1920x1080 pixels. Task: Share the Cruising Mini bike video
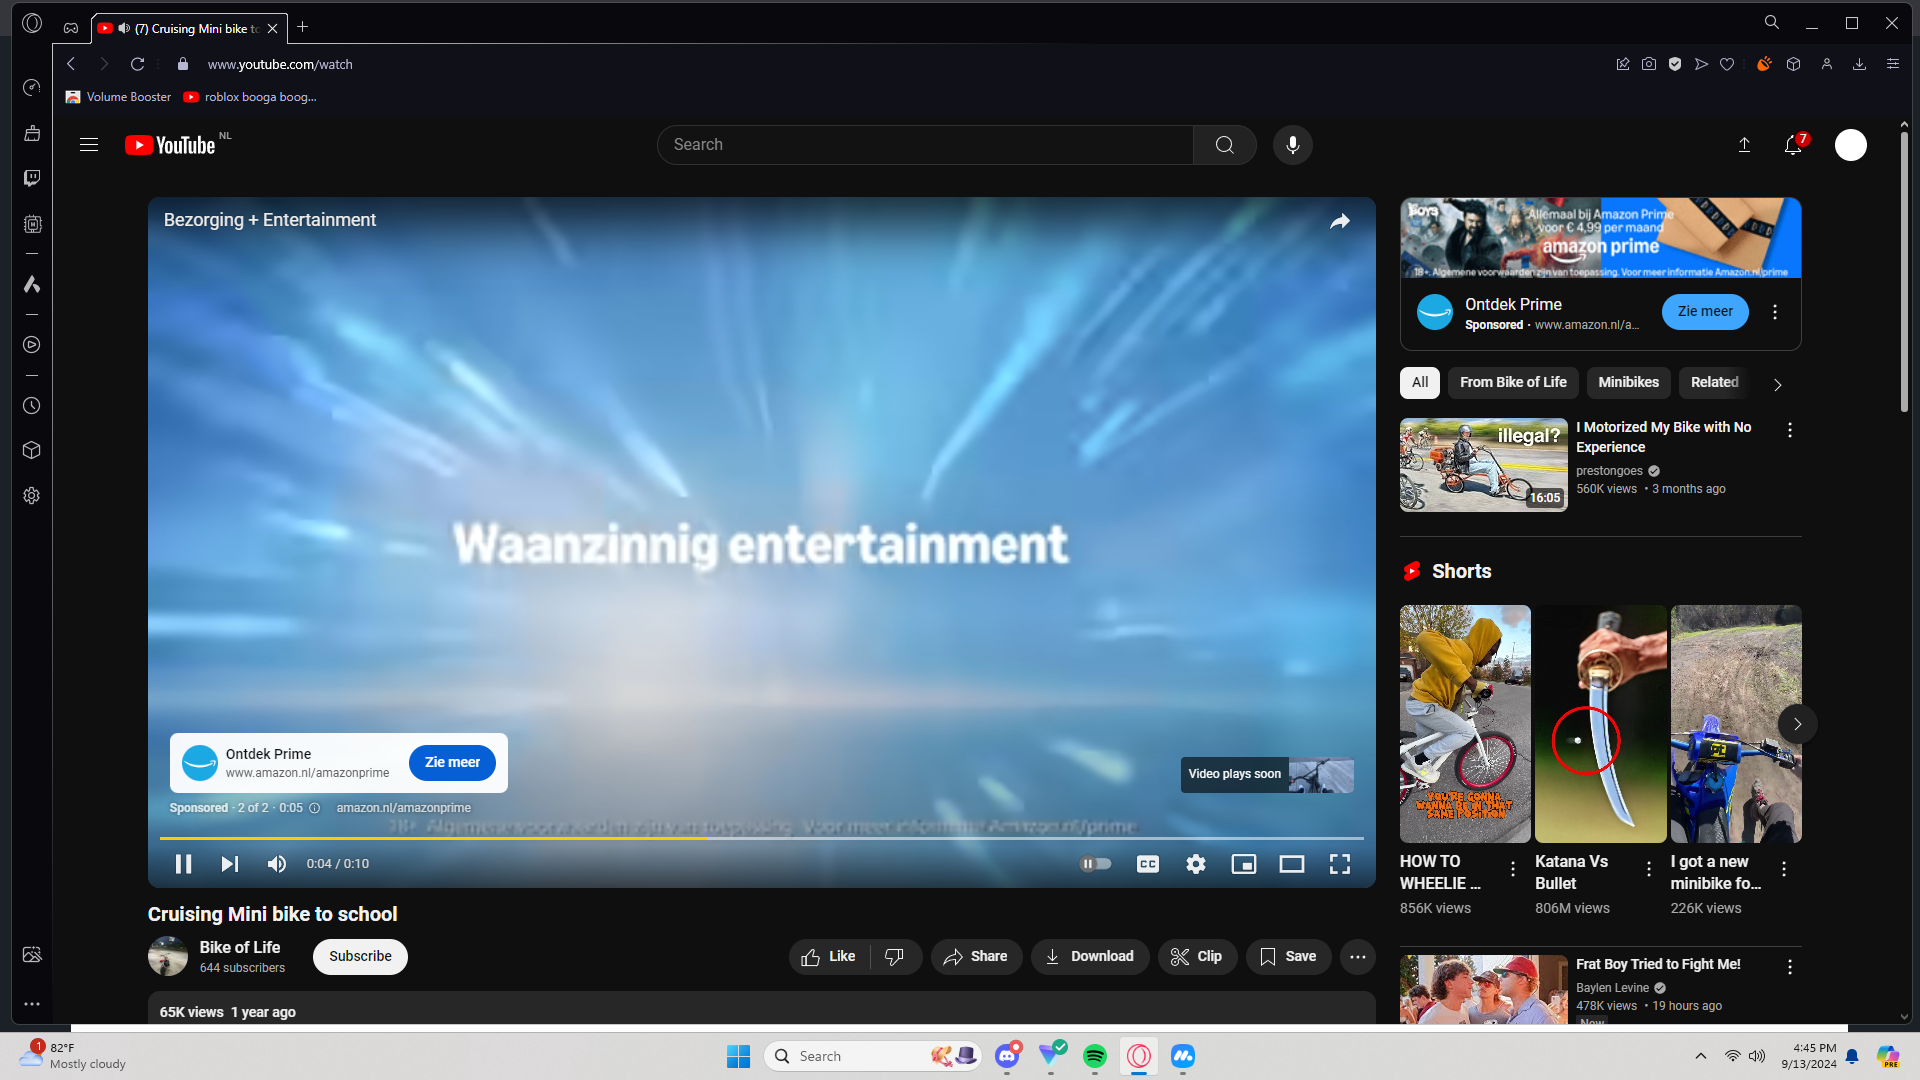point(976,957)
